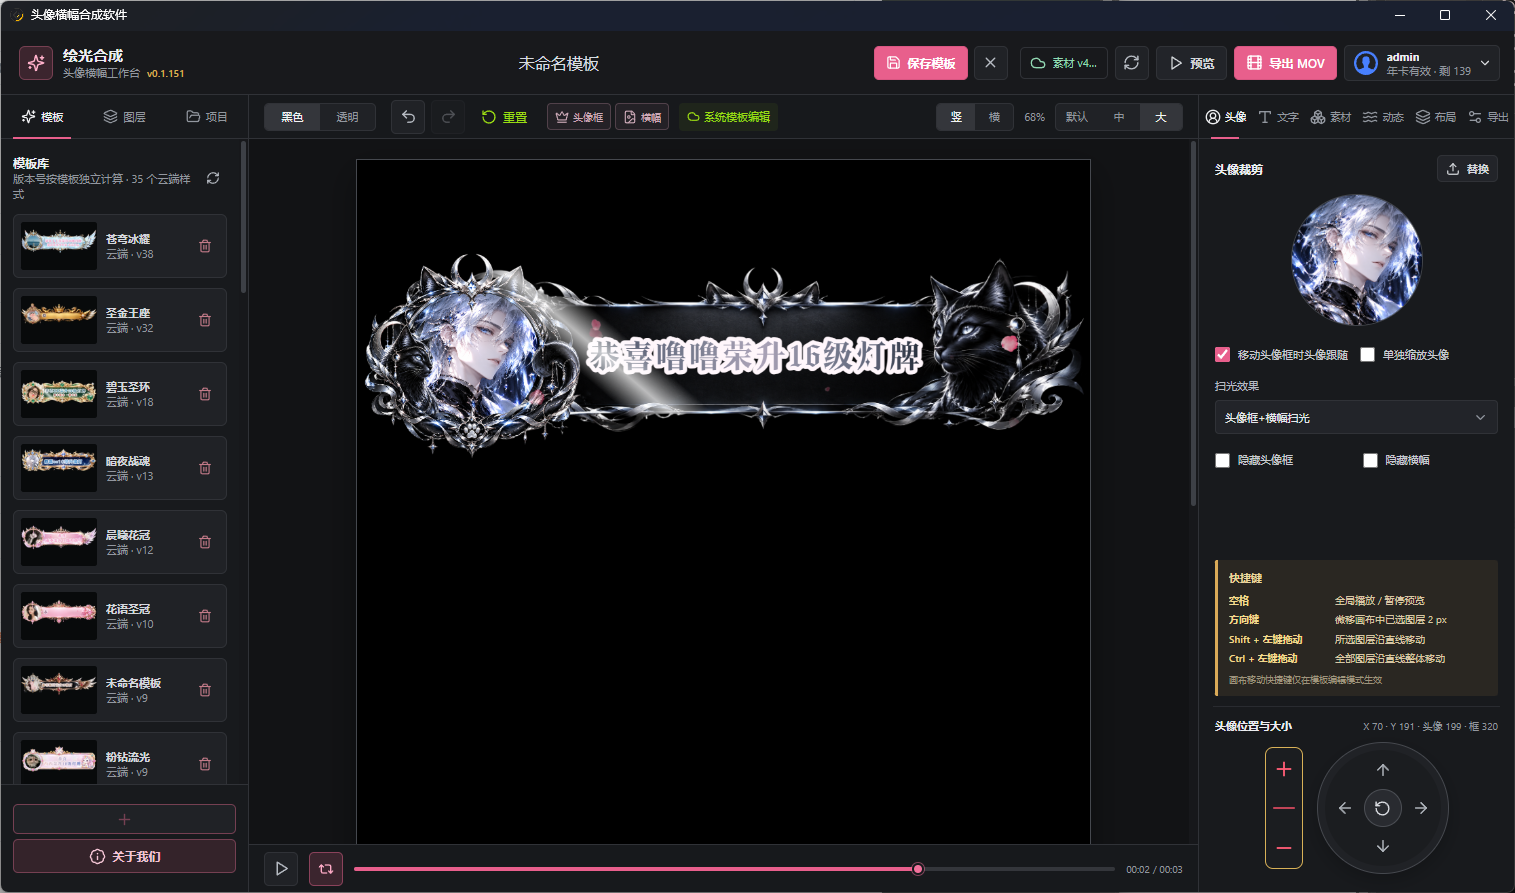Click the sync refresh icon beside 素材 v4

pos(1131,63)
